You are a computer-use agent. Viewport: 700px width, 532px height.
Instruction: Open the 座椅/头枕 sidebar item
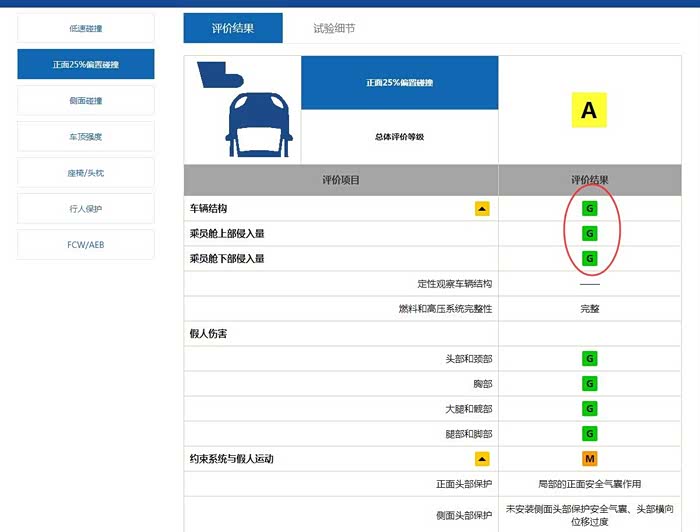(86, 173)
